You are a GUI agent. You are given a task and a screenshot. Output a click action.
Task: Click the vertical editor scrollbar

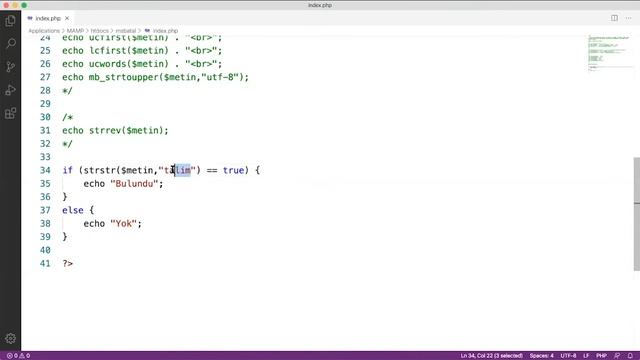click(637, 214)
